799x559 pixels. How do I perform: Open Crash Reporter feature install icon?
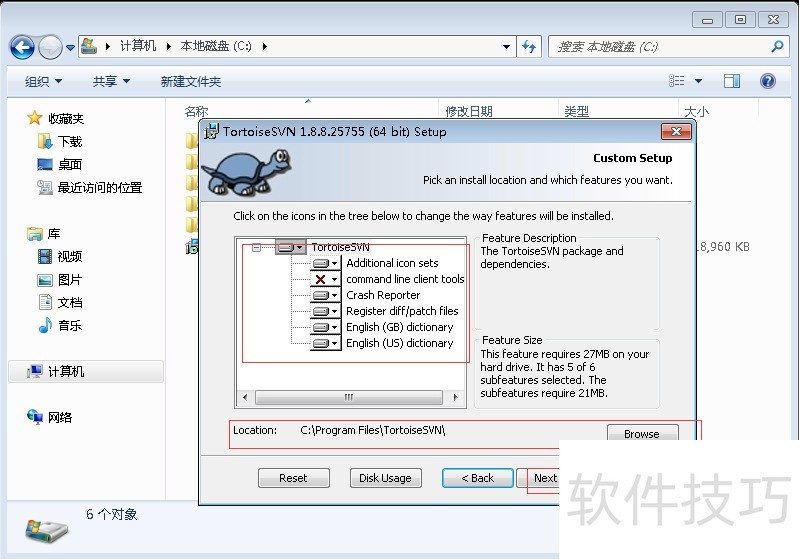tap(326, 295)
